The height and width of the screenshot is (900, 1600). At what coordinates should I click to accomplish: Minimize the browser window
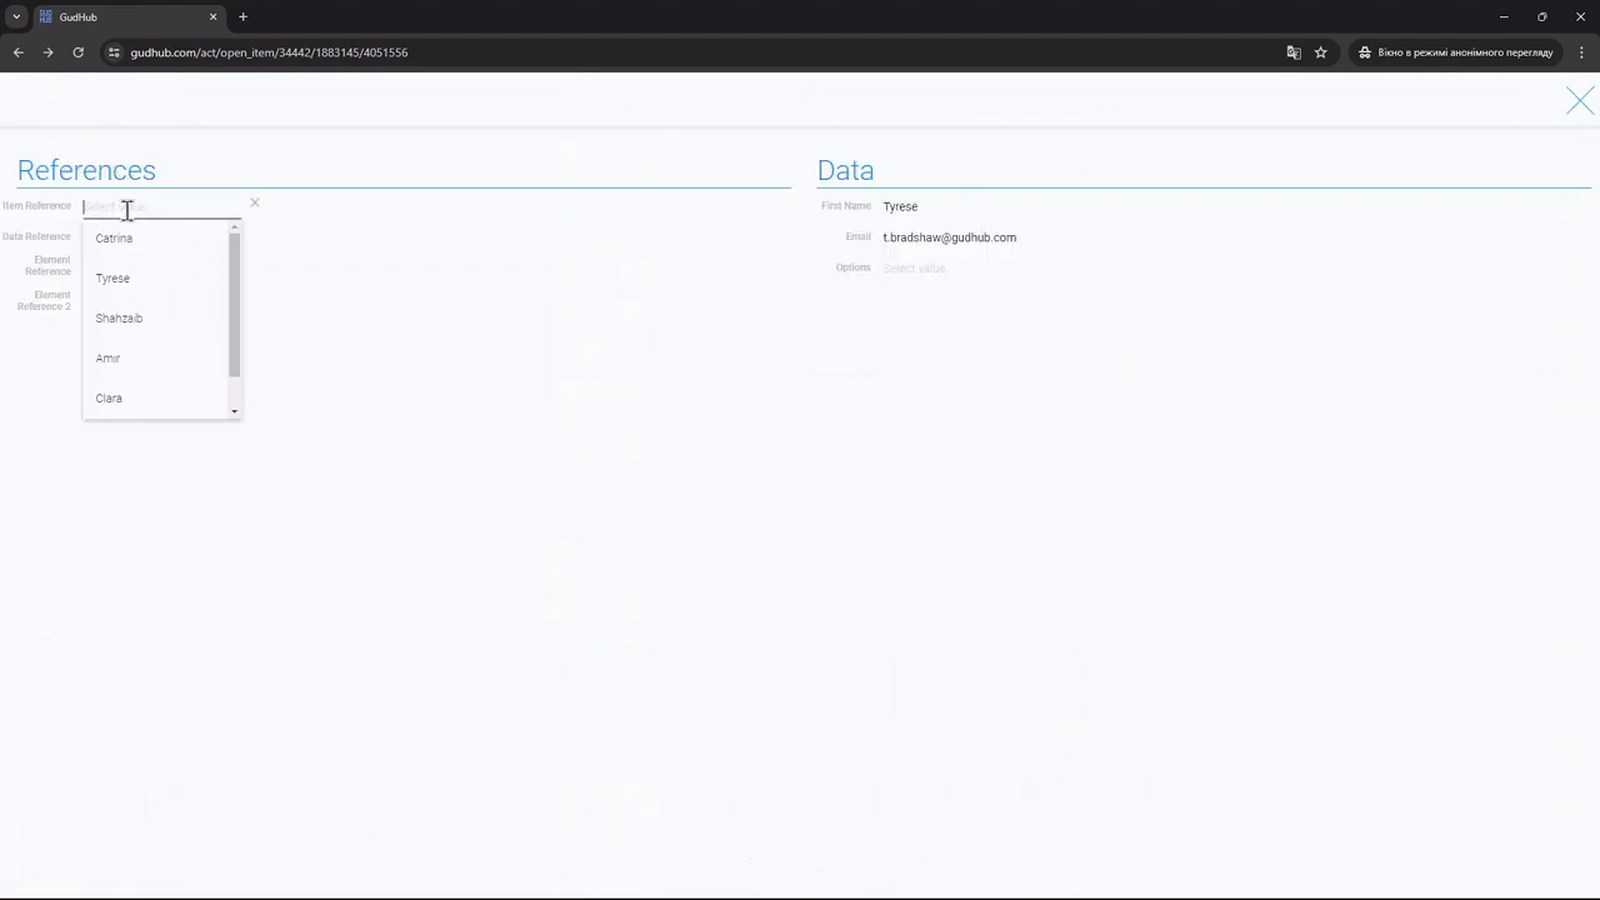click(1504, 17)
